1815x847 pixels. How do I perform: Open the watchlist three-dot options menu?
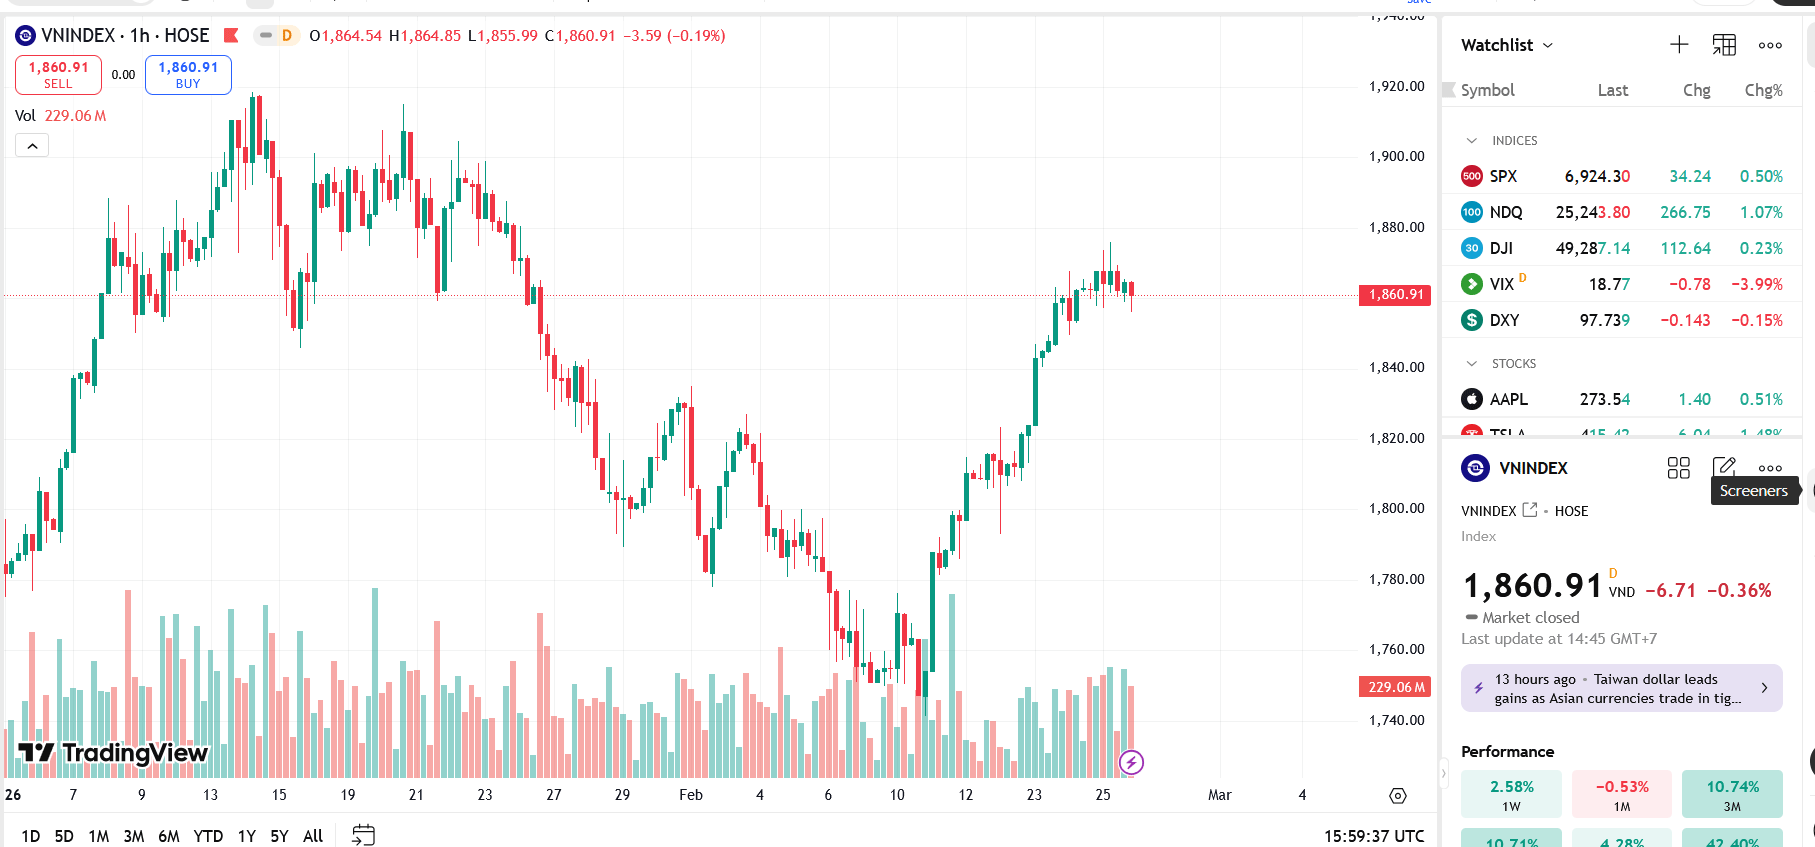click(1770, 45)
